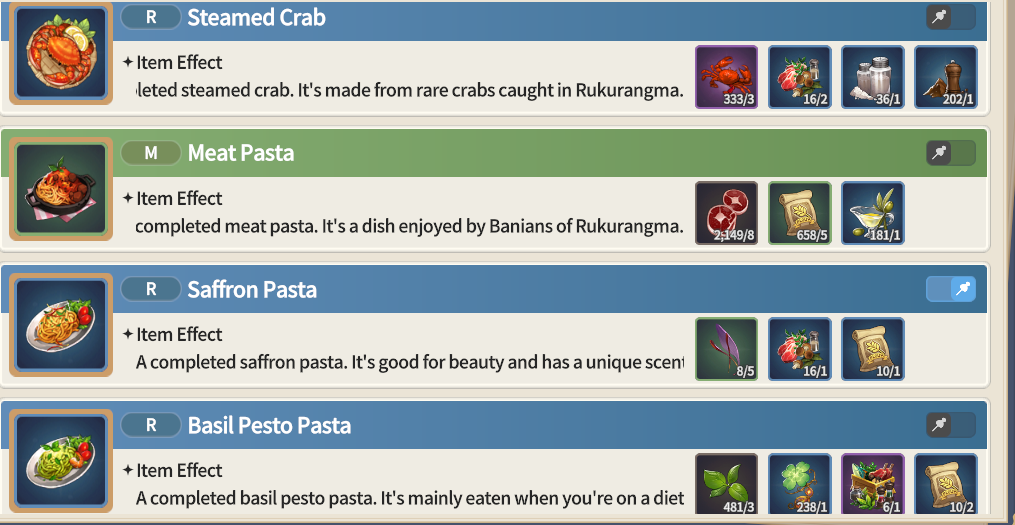Toggle the pin switch for Steamed Crab
This screenshot has height=525, width=1015.
click(950, 17)
